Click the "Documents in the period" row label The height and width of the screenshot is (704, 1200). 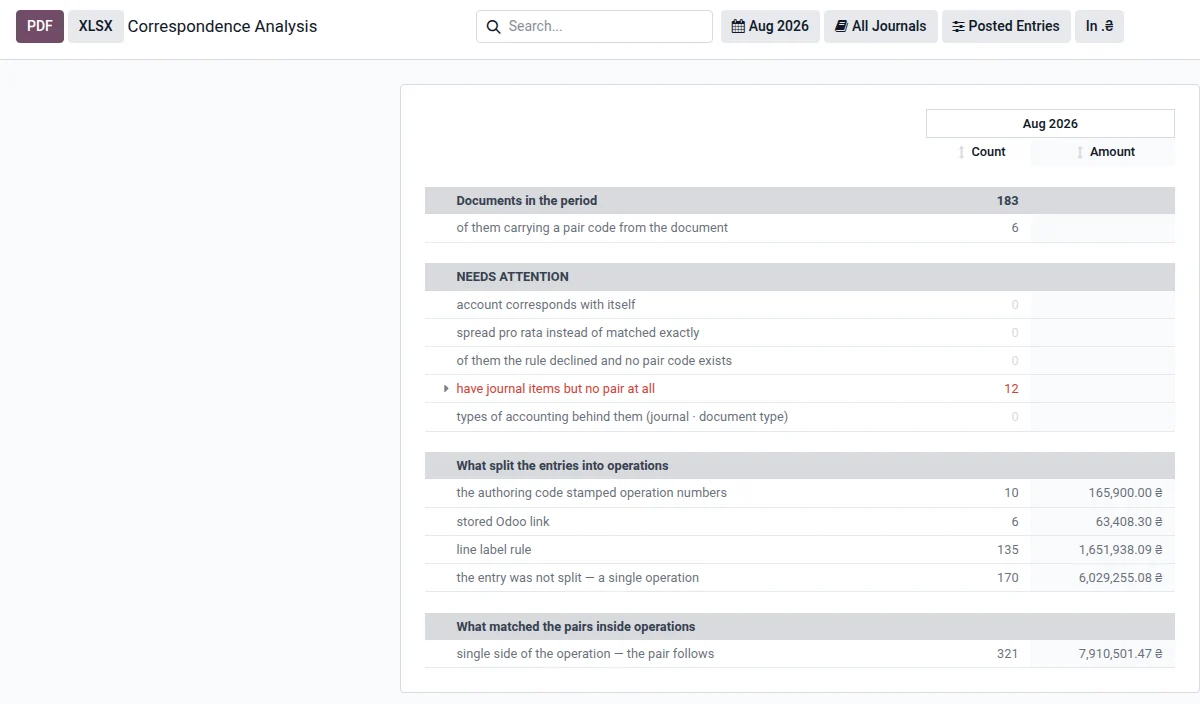coord(527,201)
